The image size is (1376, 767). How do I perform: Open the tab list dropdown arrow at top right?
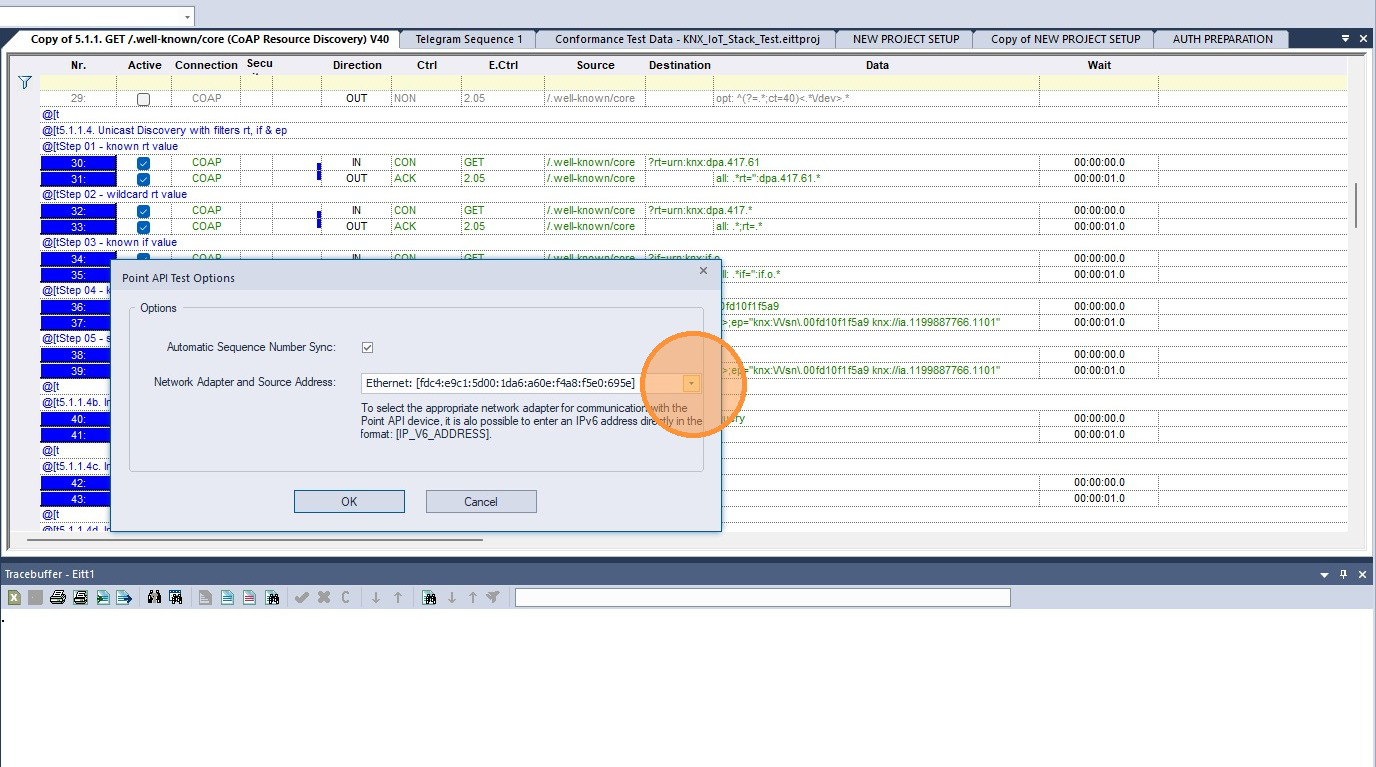[1345, 39]
